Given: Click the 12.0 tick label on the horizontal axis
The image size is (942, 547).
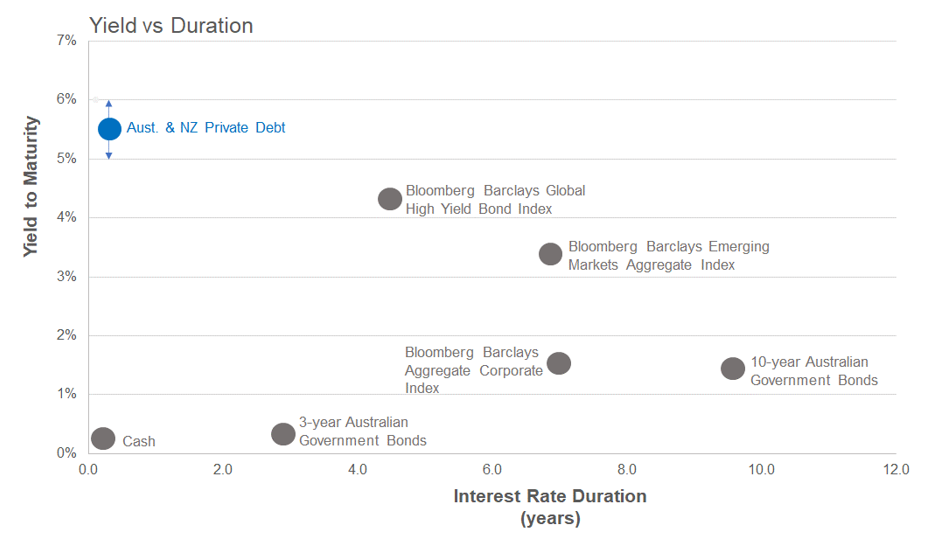Looking at the screenshot, I should pyautogui.click(x=896, y=469).
